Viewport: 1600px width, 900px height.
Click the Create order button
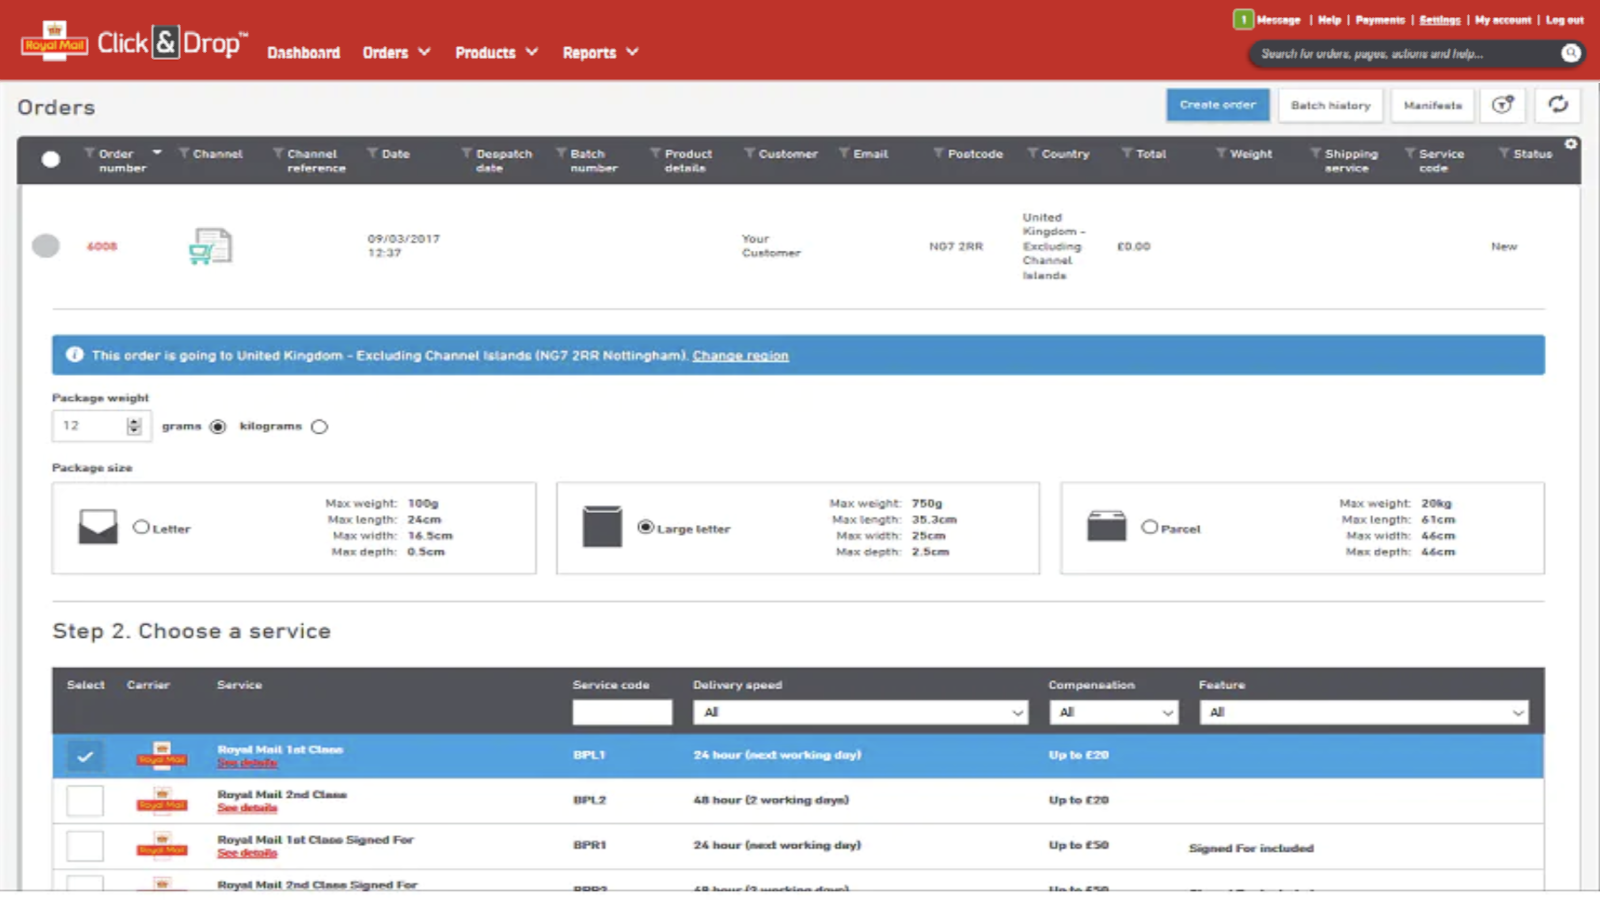point(1217,105)
